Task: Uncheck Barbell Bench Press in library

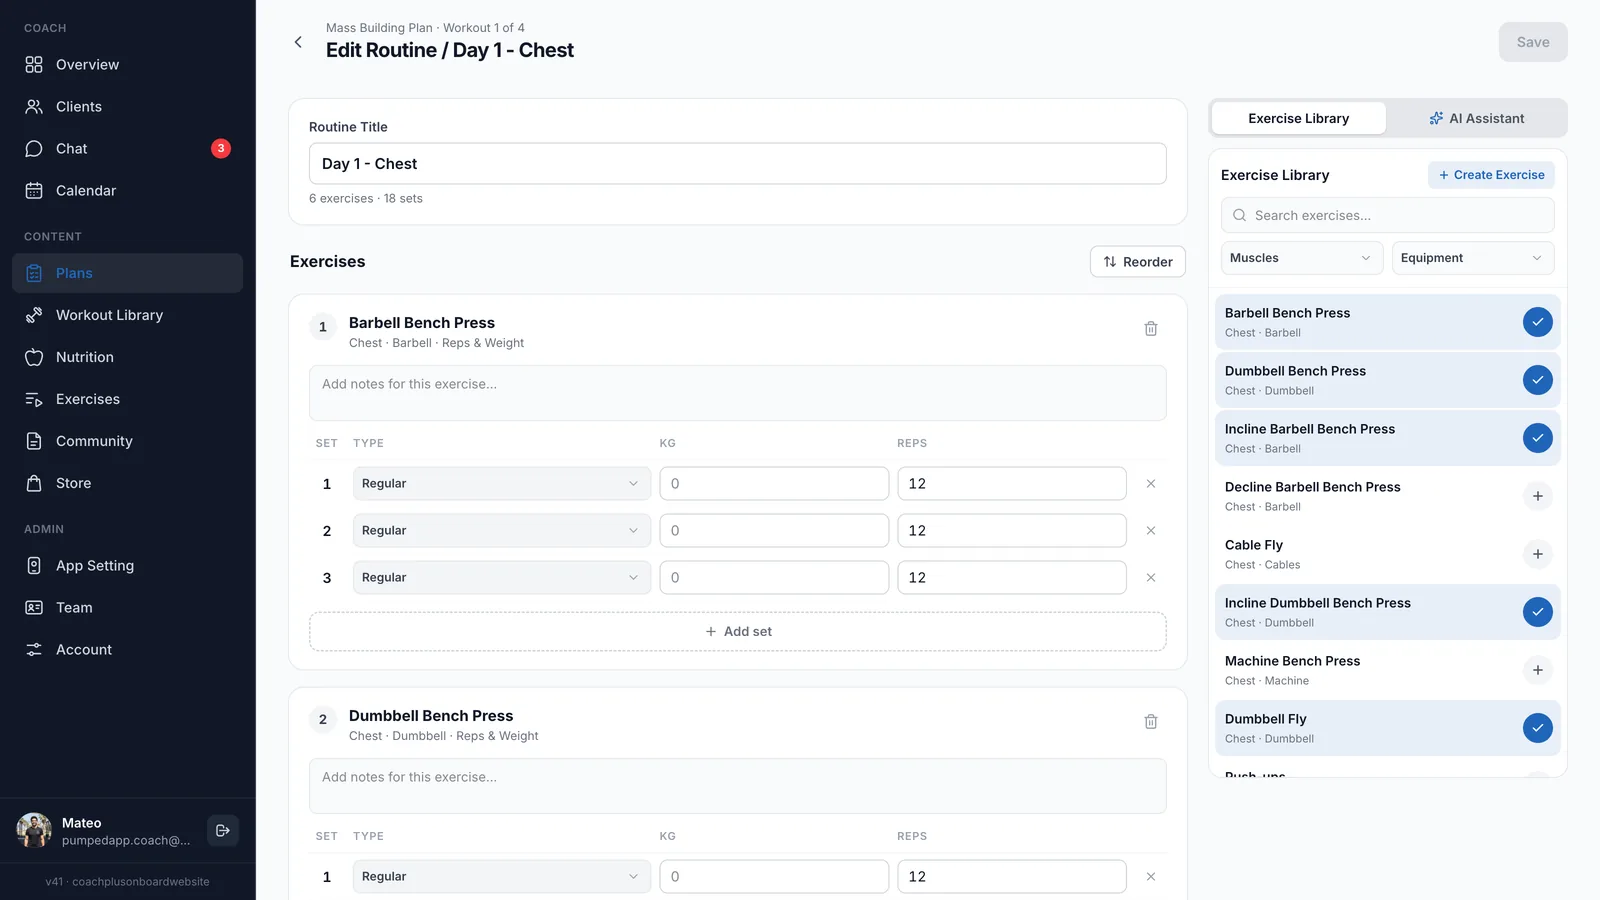Action: (x=1538, y=322)
